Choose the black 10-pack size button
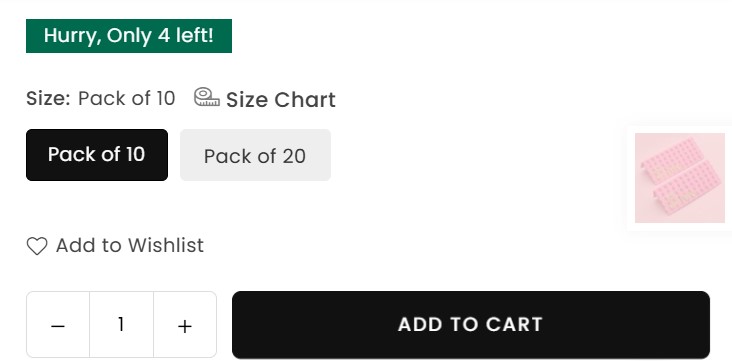The image size is (732, 361). coord(97,155)
